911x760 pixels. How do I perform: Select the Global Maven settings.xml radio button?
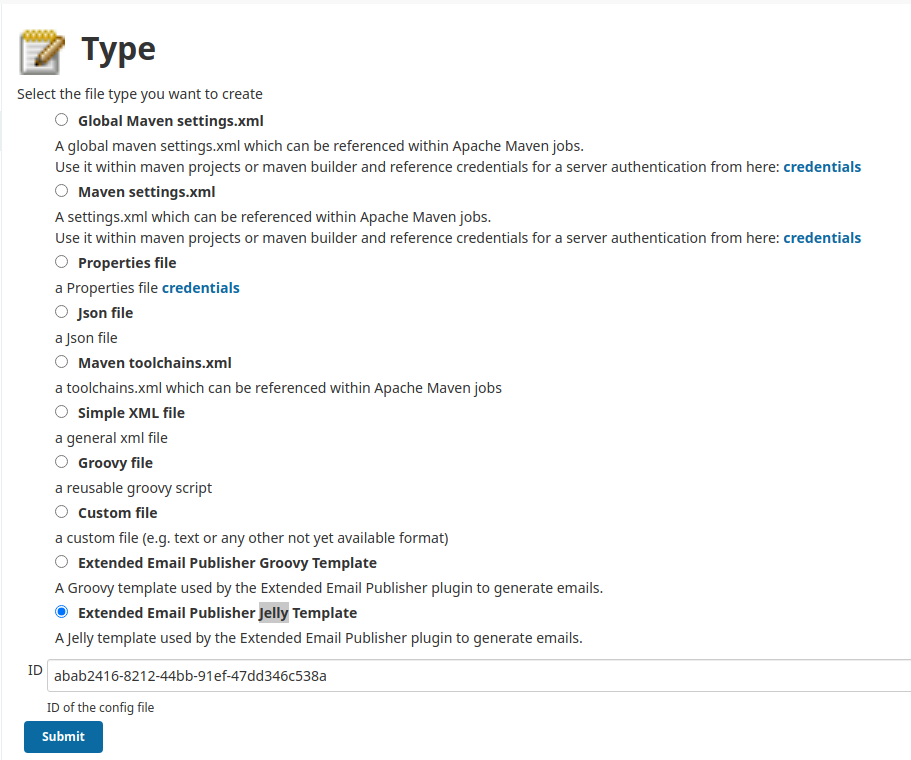(x=62, y=120)
